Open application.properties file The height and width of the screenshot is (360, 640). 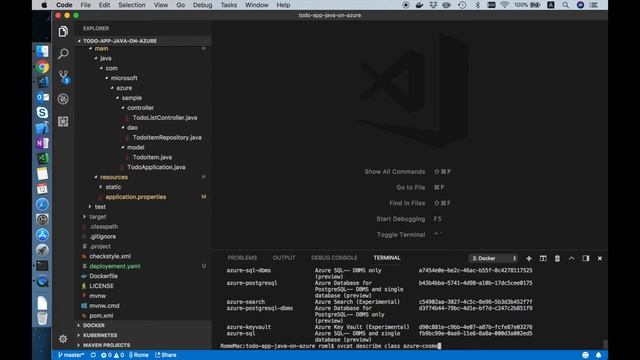(136, 197)
